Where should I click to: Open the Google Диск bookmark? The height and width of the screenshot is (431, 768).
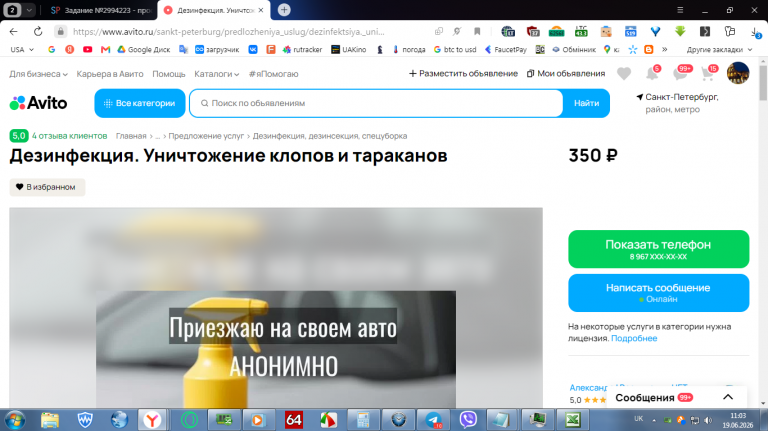tap(144, 49)
